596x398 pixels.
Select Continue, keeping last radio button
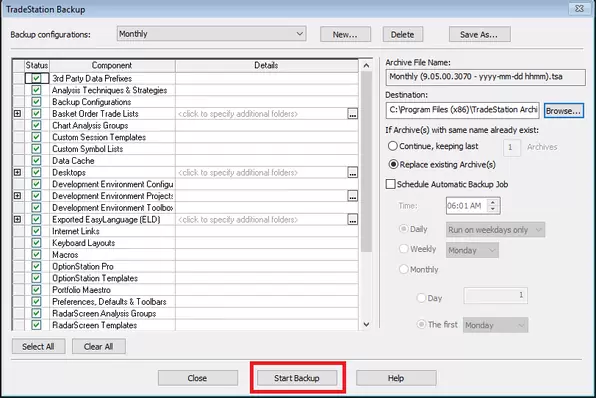(x=393, y=146)
